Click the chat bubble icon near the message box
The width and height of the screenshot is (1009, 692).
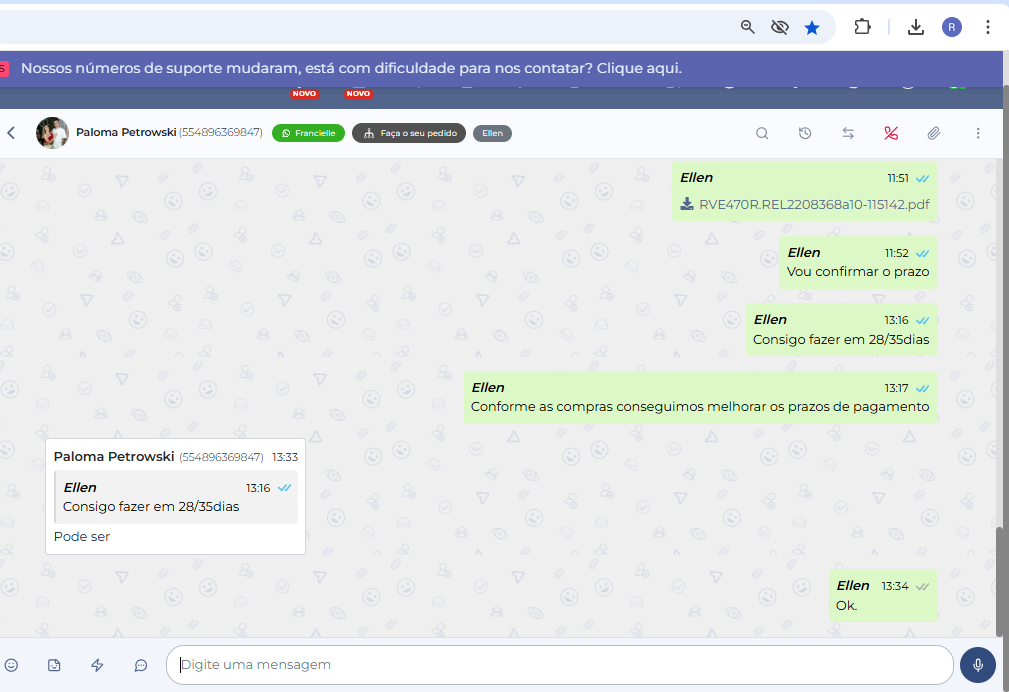[x=141, y=665]
